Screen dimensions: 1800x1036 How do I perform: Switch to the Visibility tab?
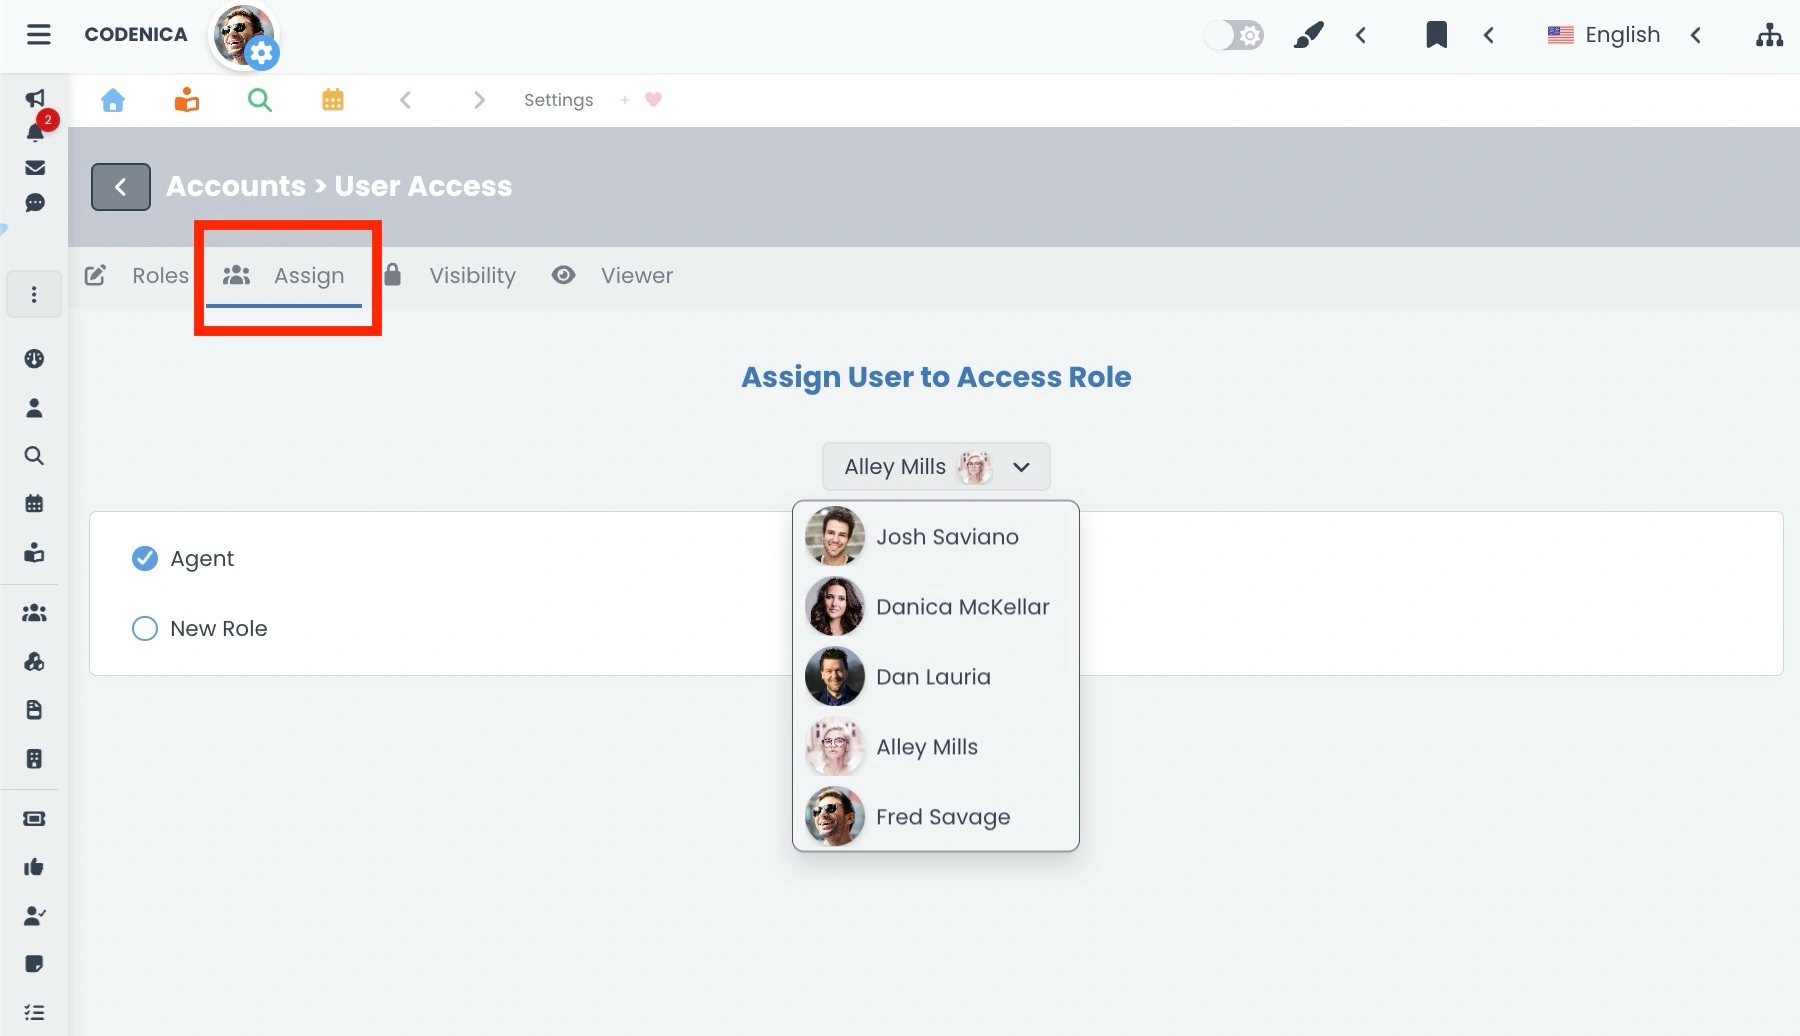pos(472,275)
